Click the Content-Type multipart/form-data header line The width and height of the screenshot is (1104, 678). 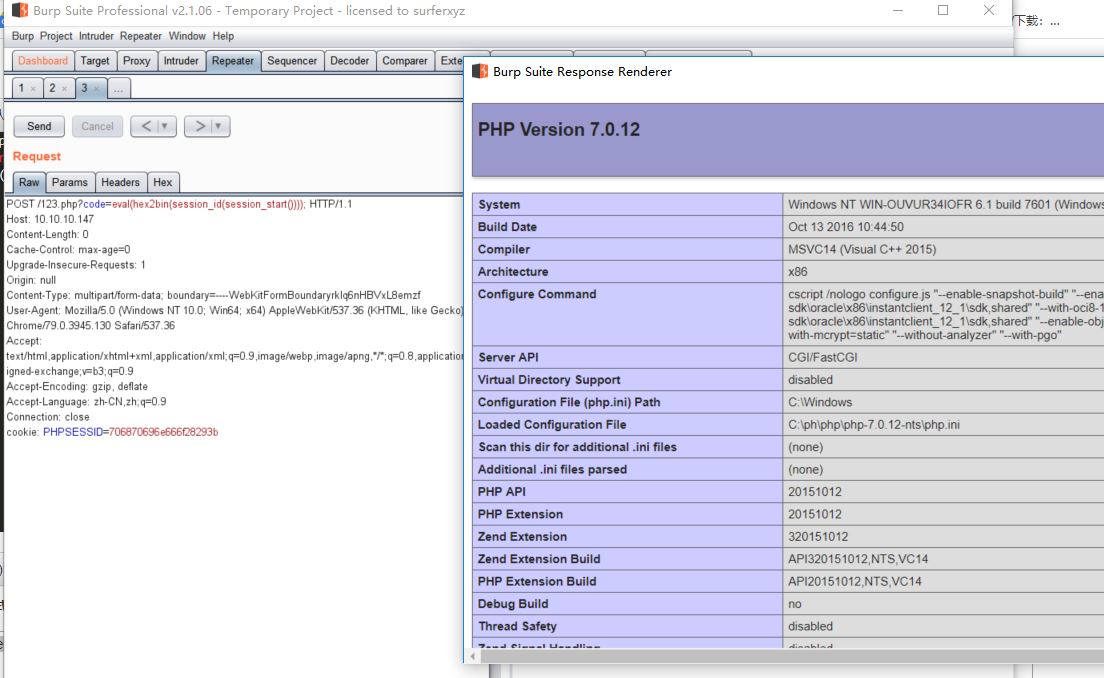213,296
